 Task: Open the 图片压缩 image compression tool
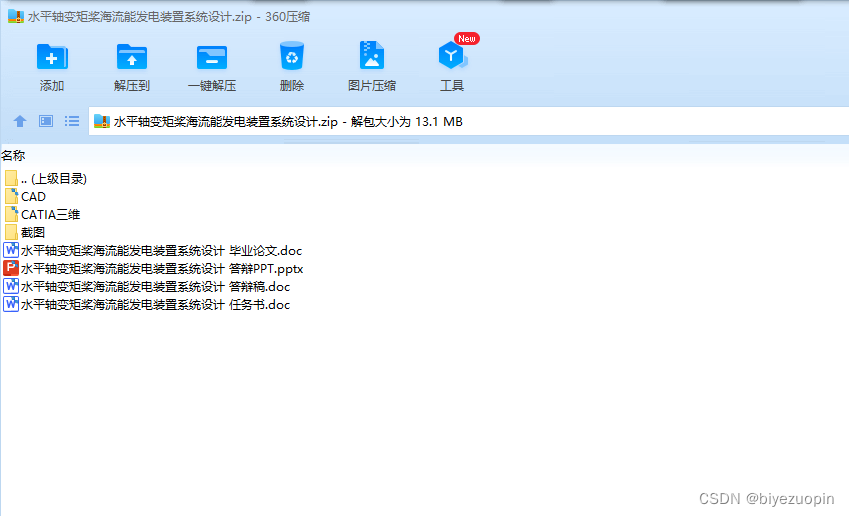click(x=372, y=56)
